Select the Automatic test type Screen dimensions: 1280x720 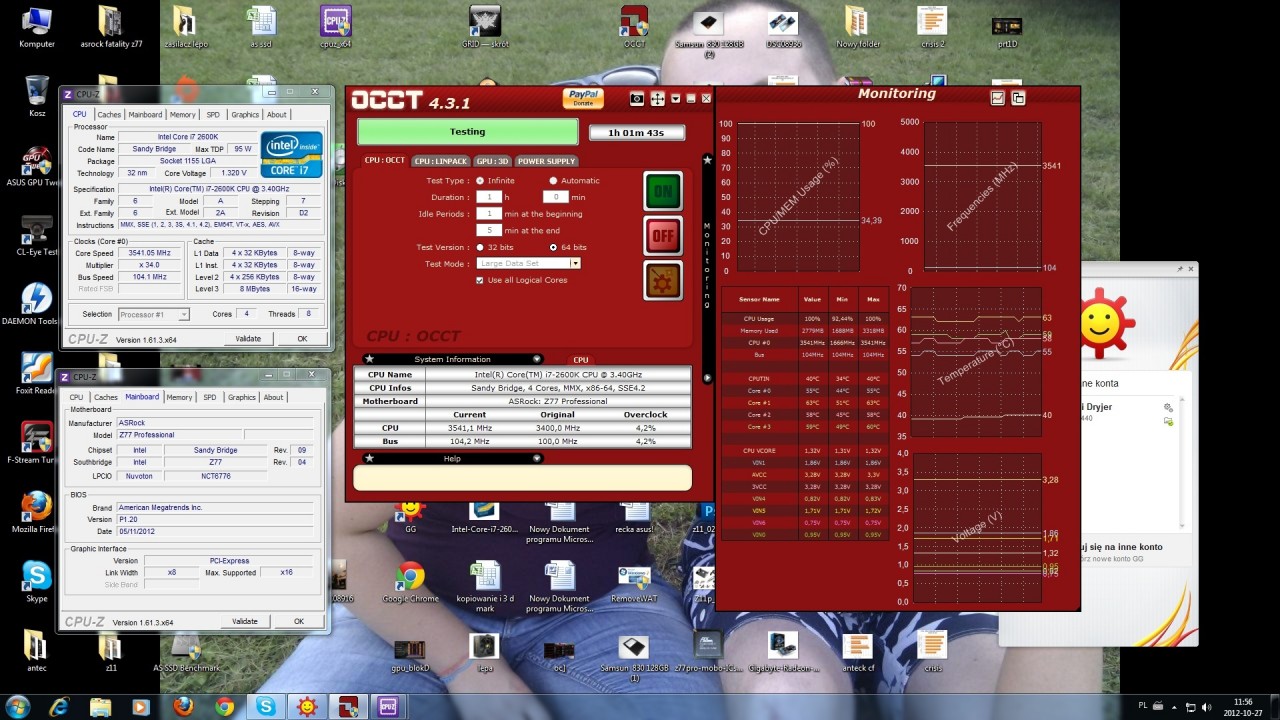click(553, 181)
